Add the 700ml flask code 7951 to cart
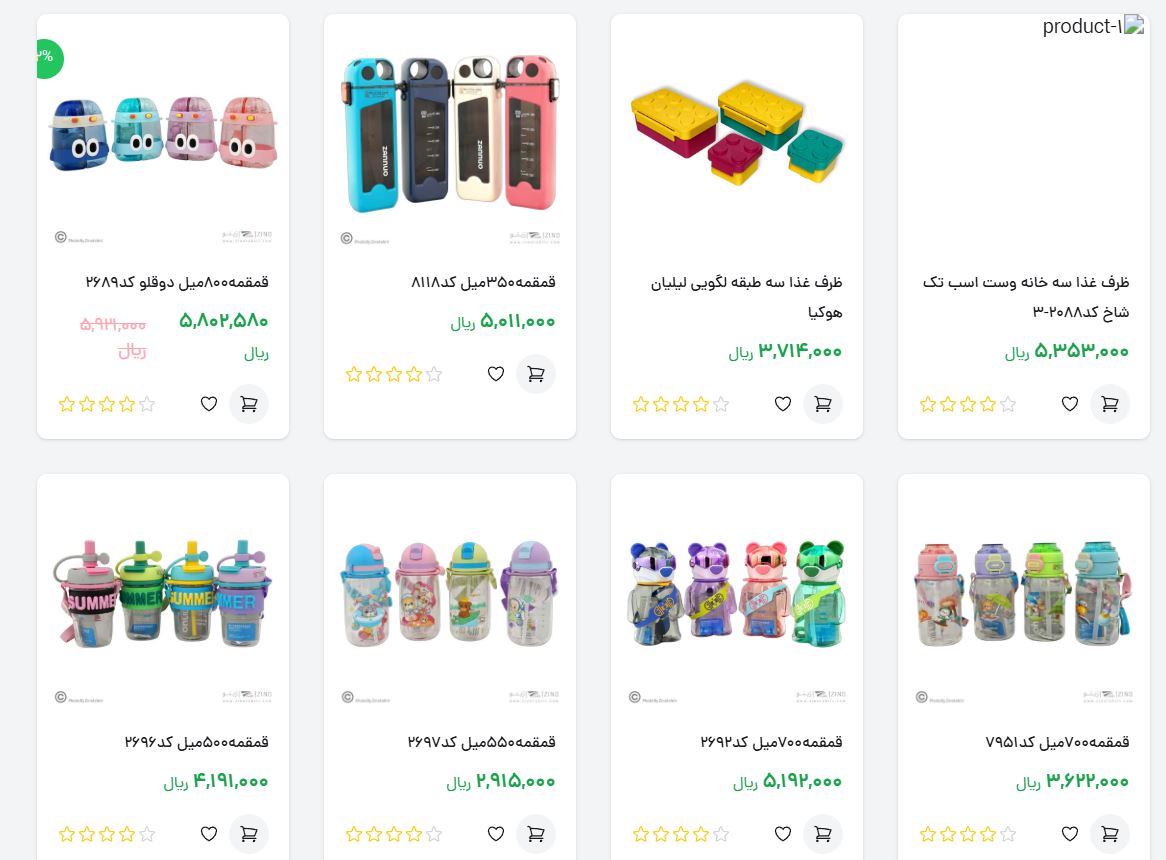The height and width of the screenshot is (860, 1166). click(x=1109, y=834)
